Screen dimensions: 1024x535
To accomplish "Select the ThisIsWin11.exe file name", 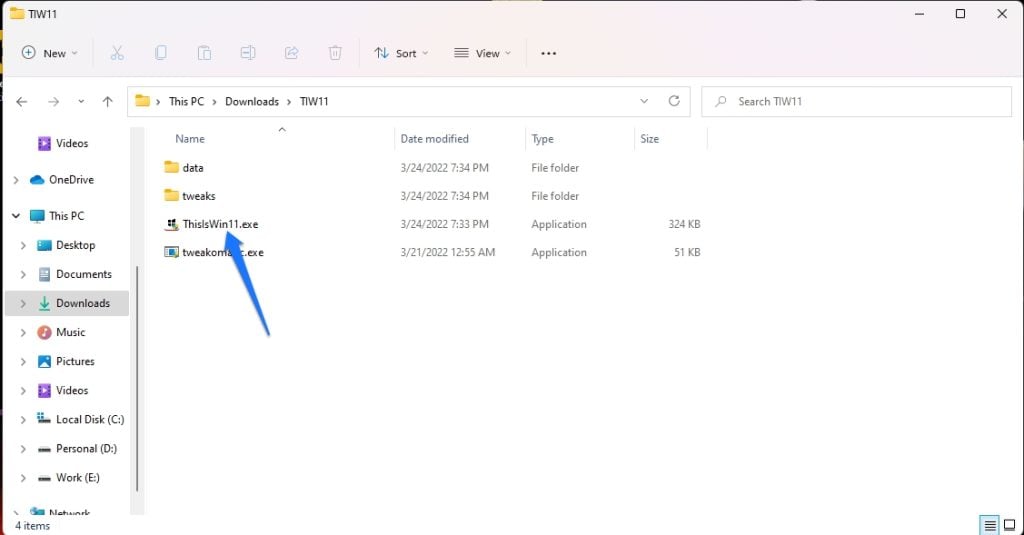I will [x=220, y=224].
